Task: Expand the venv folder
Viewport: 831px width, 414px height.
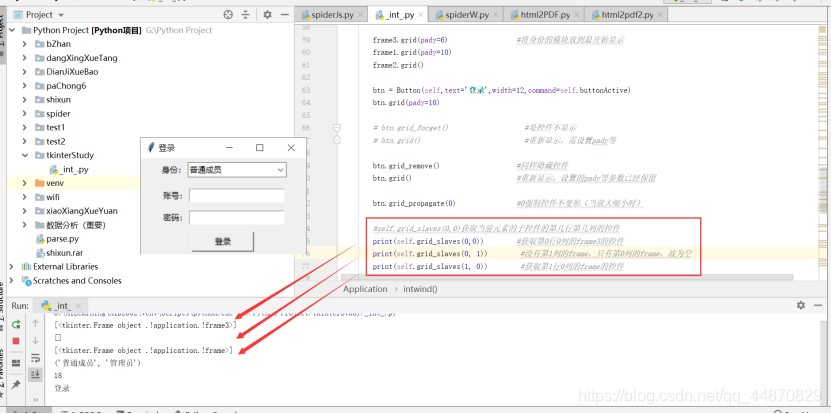Action: [24, 183]
